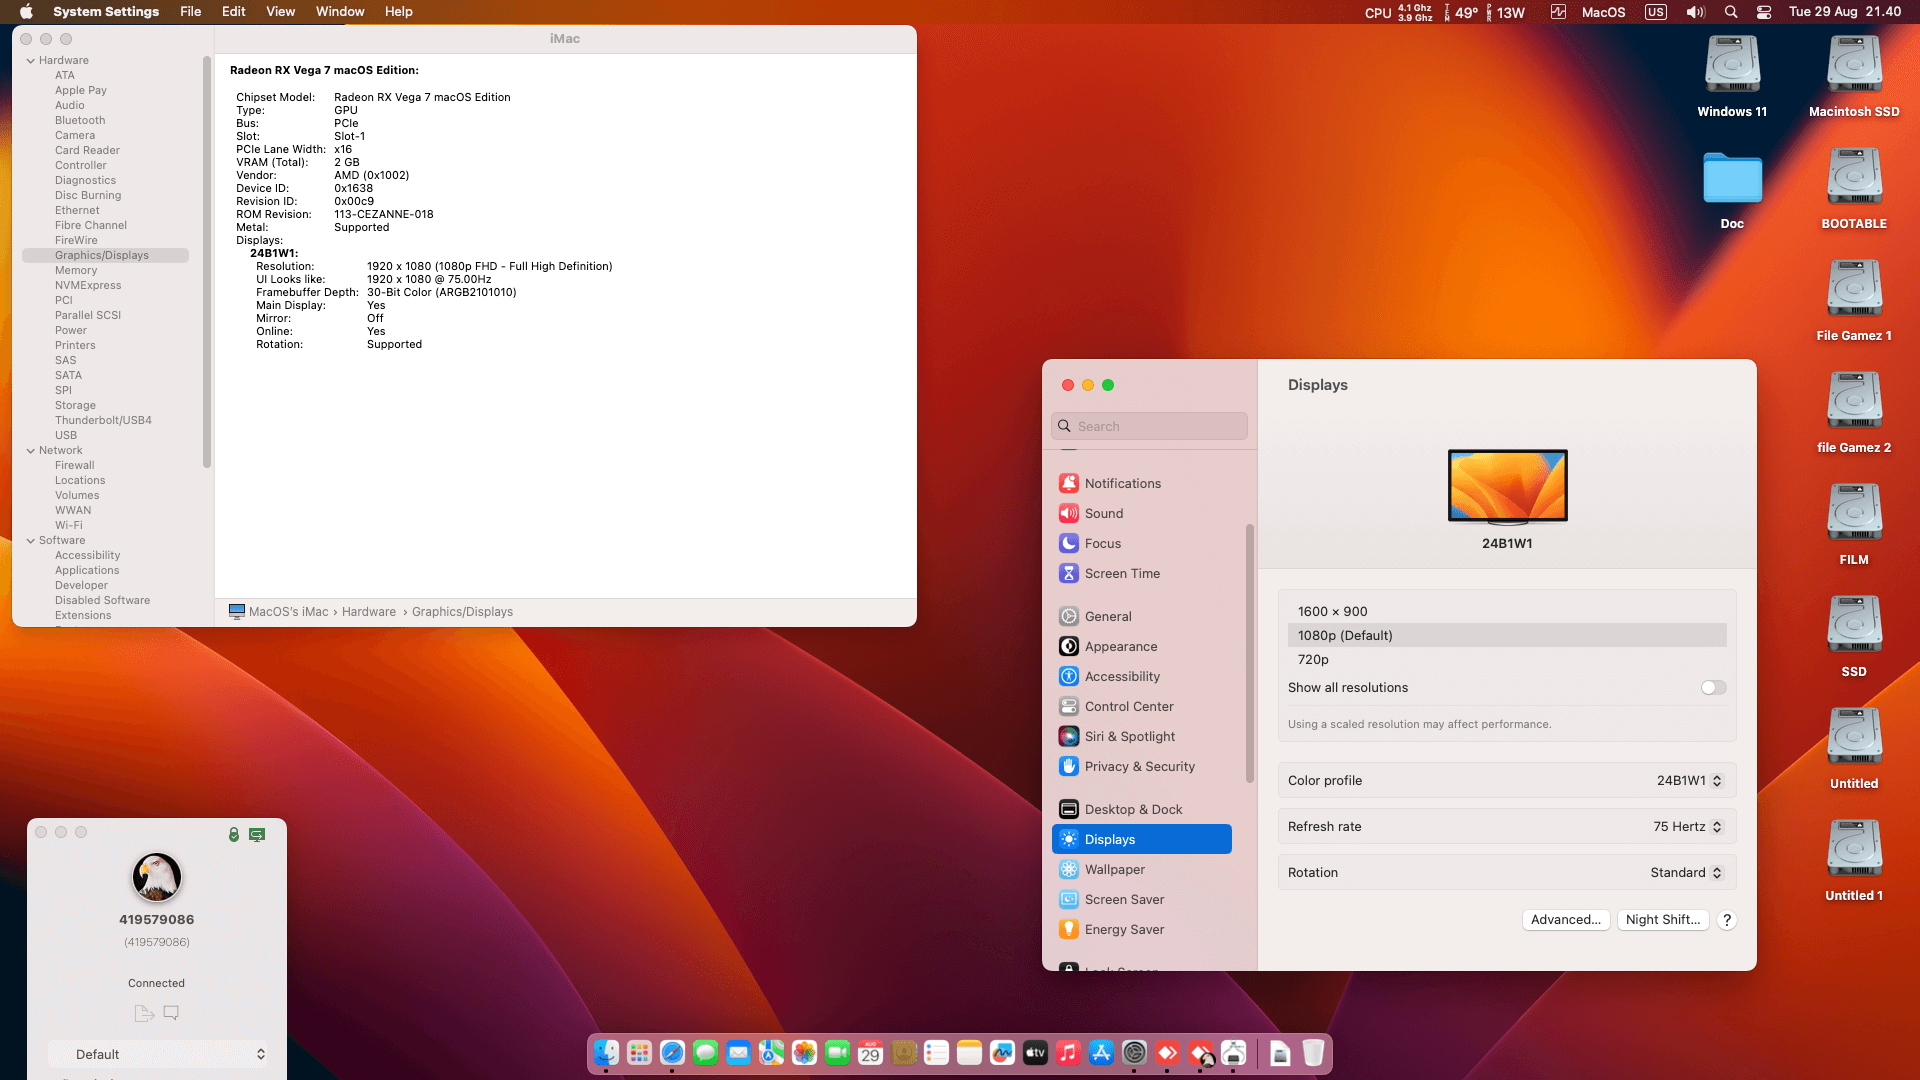Click the Control Center menu bar icon
This screenshot has height=1080, width=1920.
pyautogui.click(x=1764, y=12)
